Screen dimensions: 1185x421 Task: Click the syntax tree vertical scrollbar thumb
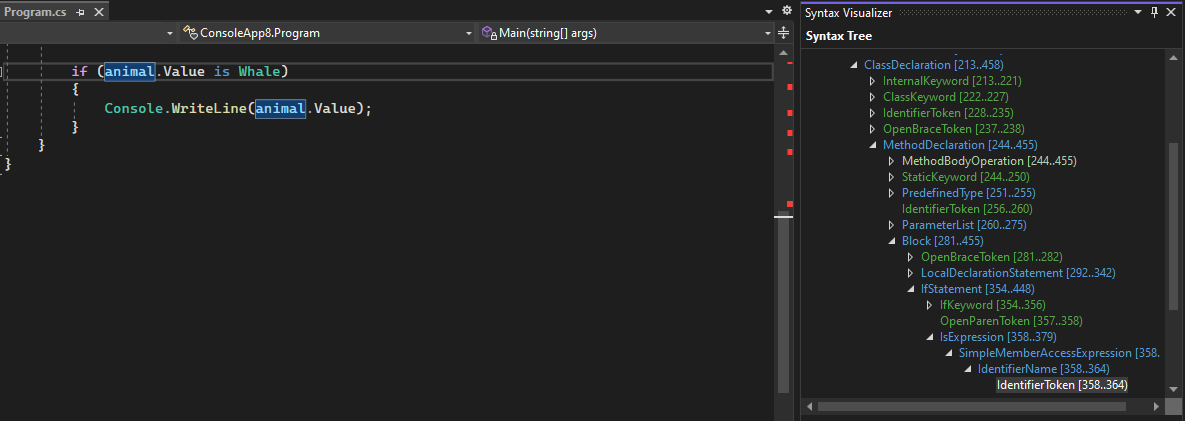(x=1173, y=226)
